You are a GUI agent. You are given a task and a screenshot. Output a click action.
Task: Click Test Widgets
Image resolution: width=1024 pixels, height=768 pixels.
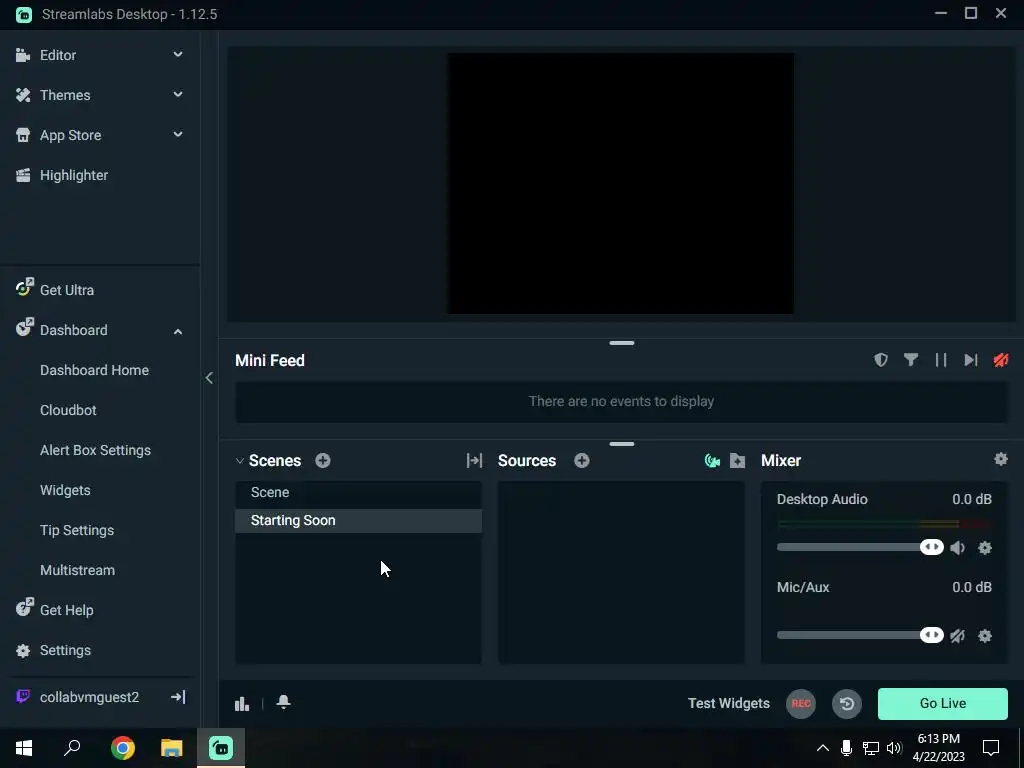pos(729,703)
